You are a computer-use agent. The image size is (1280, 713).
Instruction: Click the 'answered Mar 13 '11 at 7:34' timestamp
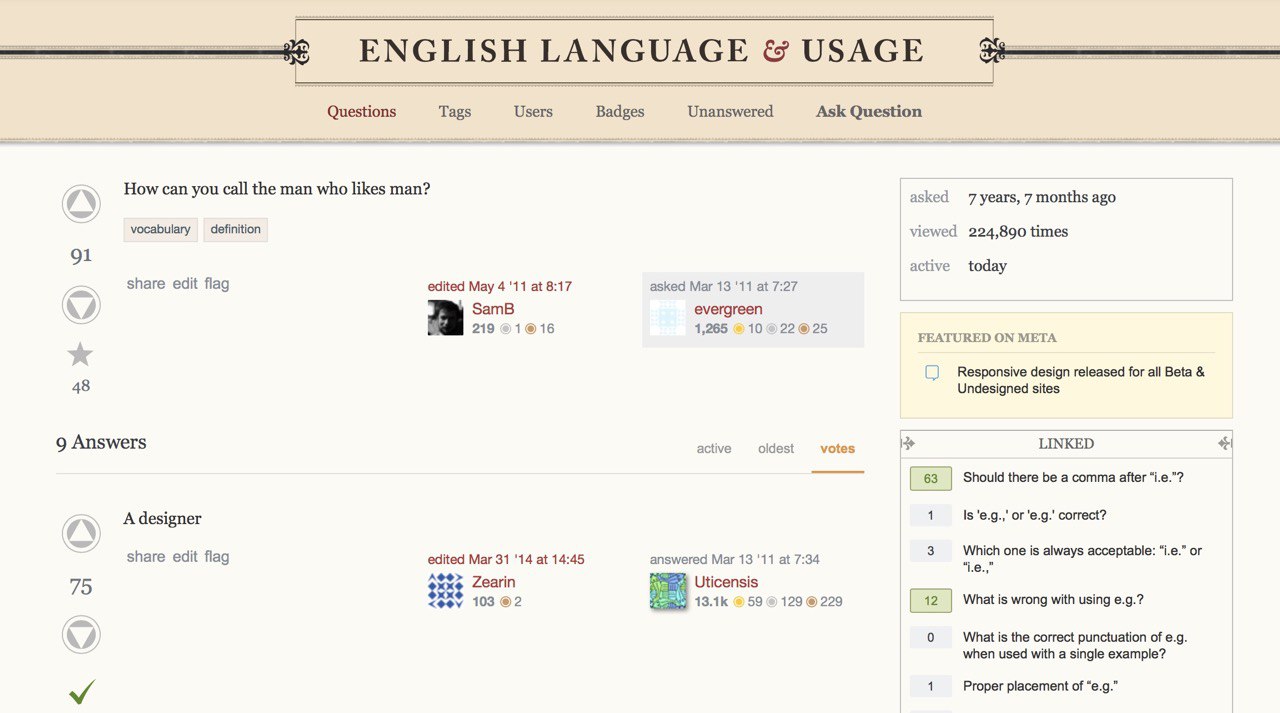pyautogui.click(x=735, y=559)
